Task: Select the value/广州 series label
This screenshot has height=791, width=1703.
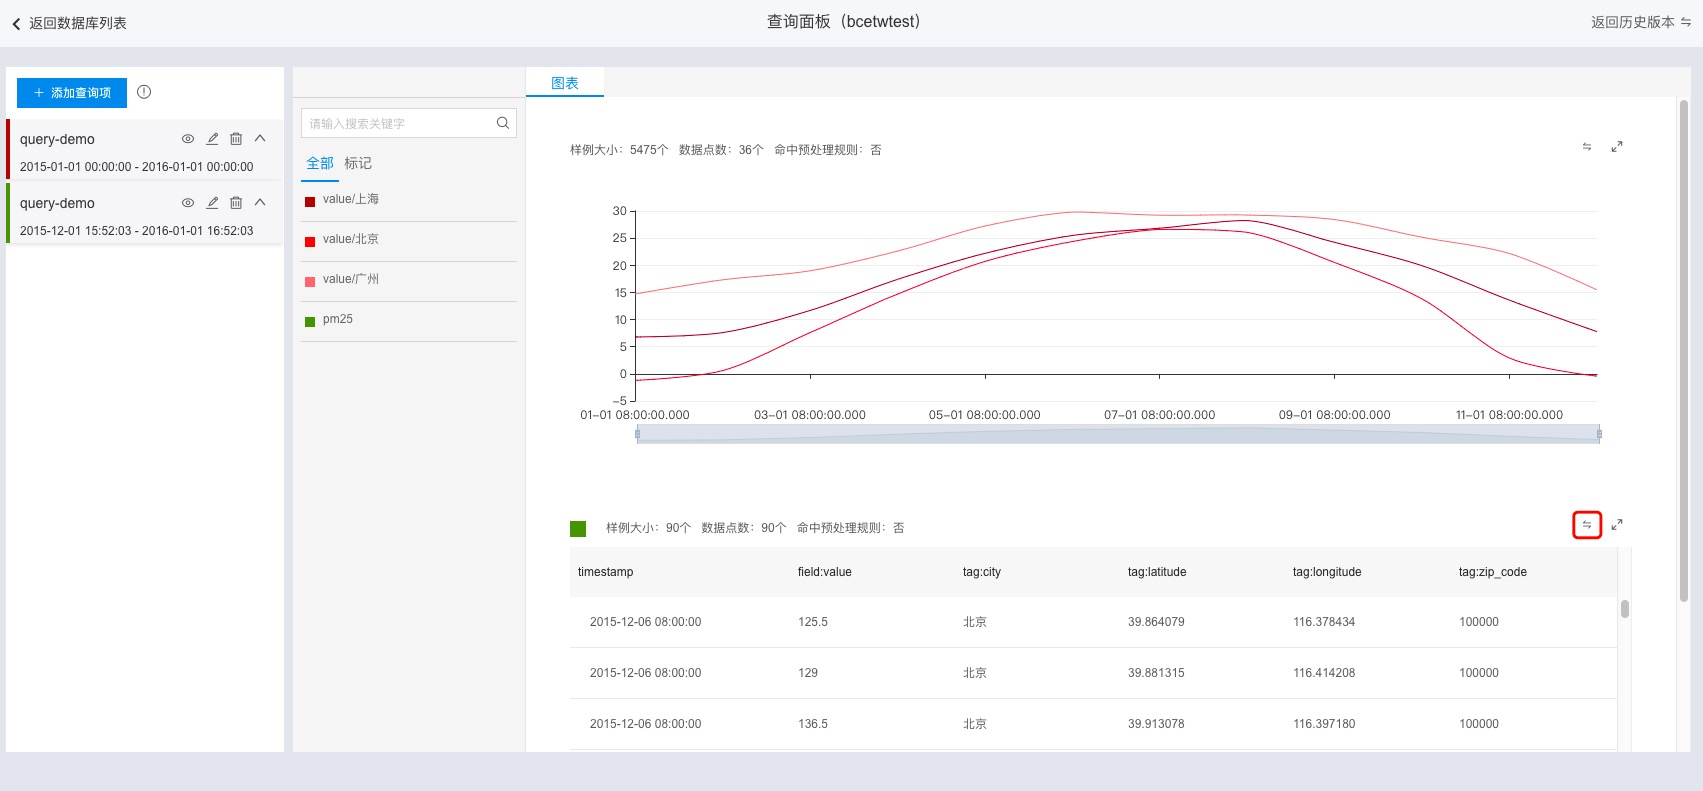Action: click(351, 279)
